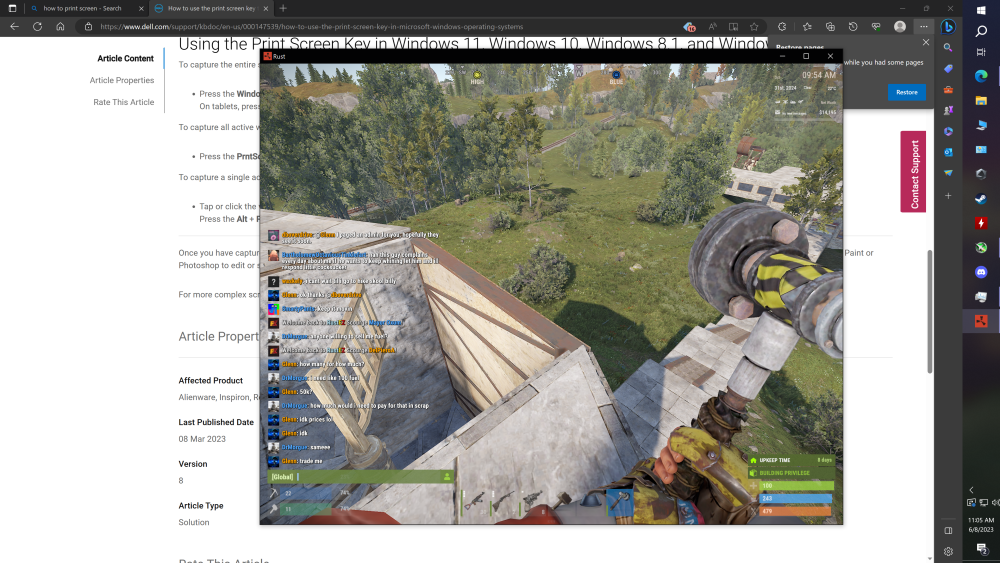
Task: Jump to 'Rate This Article' link
Action: [124, 102]
